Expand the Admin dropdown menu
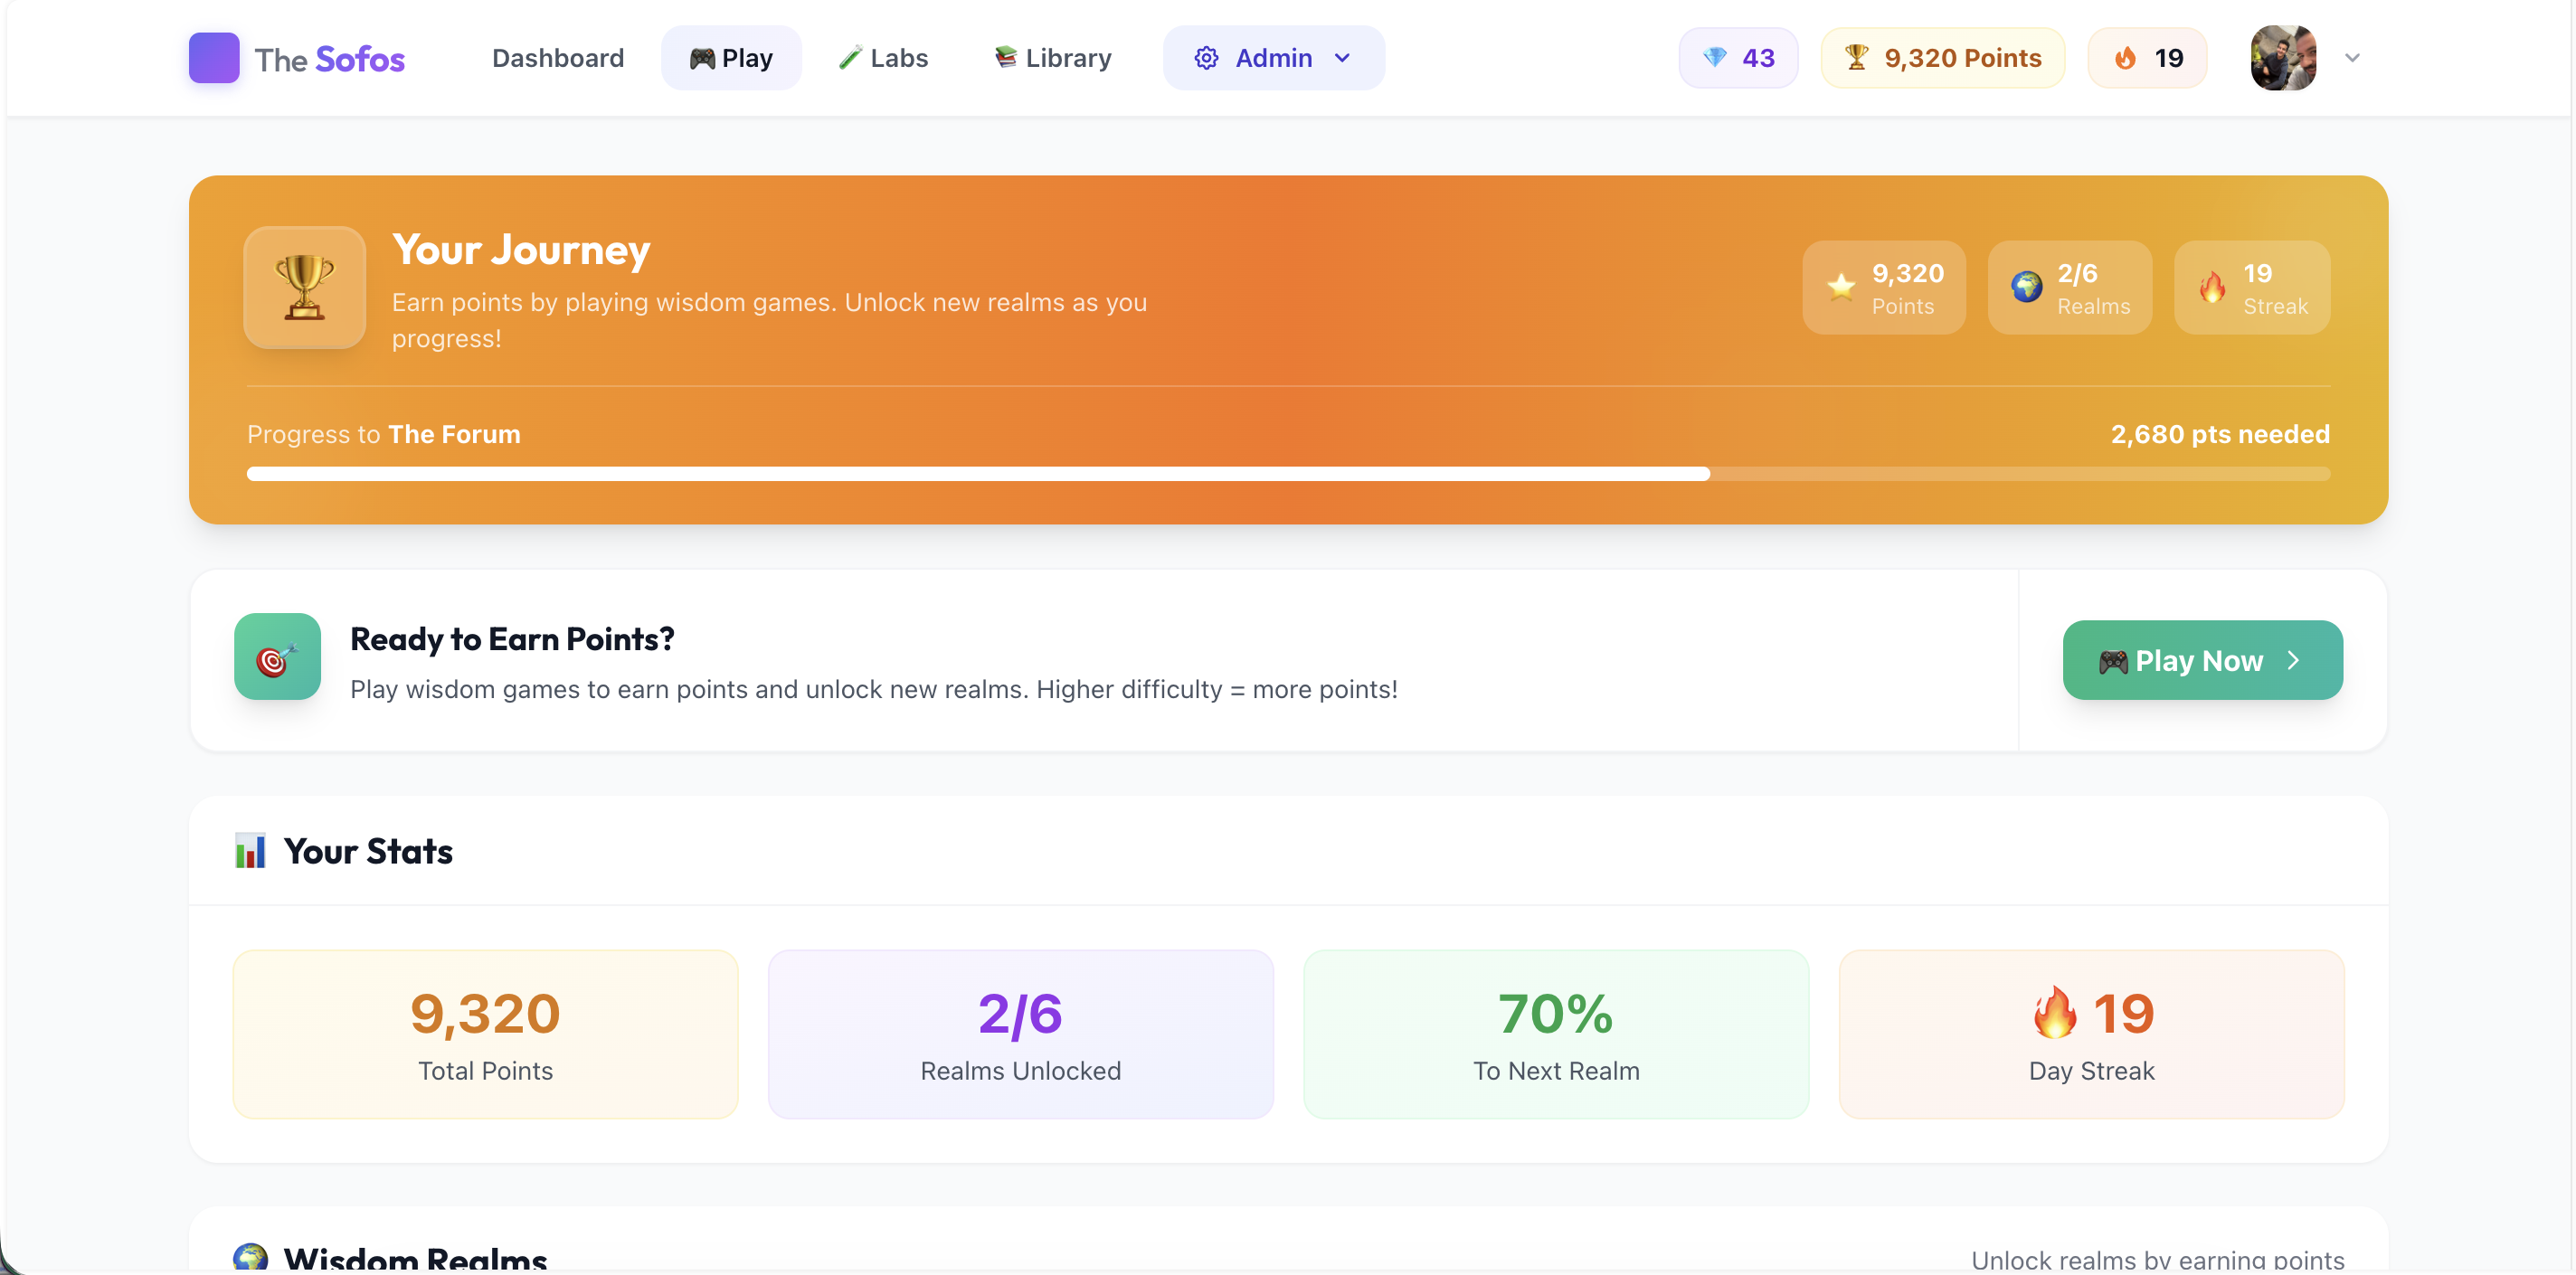The width and height of the screenshot is (2576, 1275). (1273, 58)
